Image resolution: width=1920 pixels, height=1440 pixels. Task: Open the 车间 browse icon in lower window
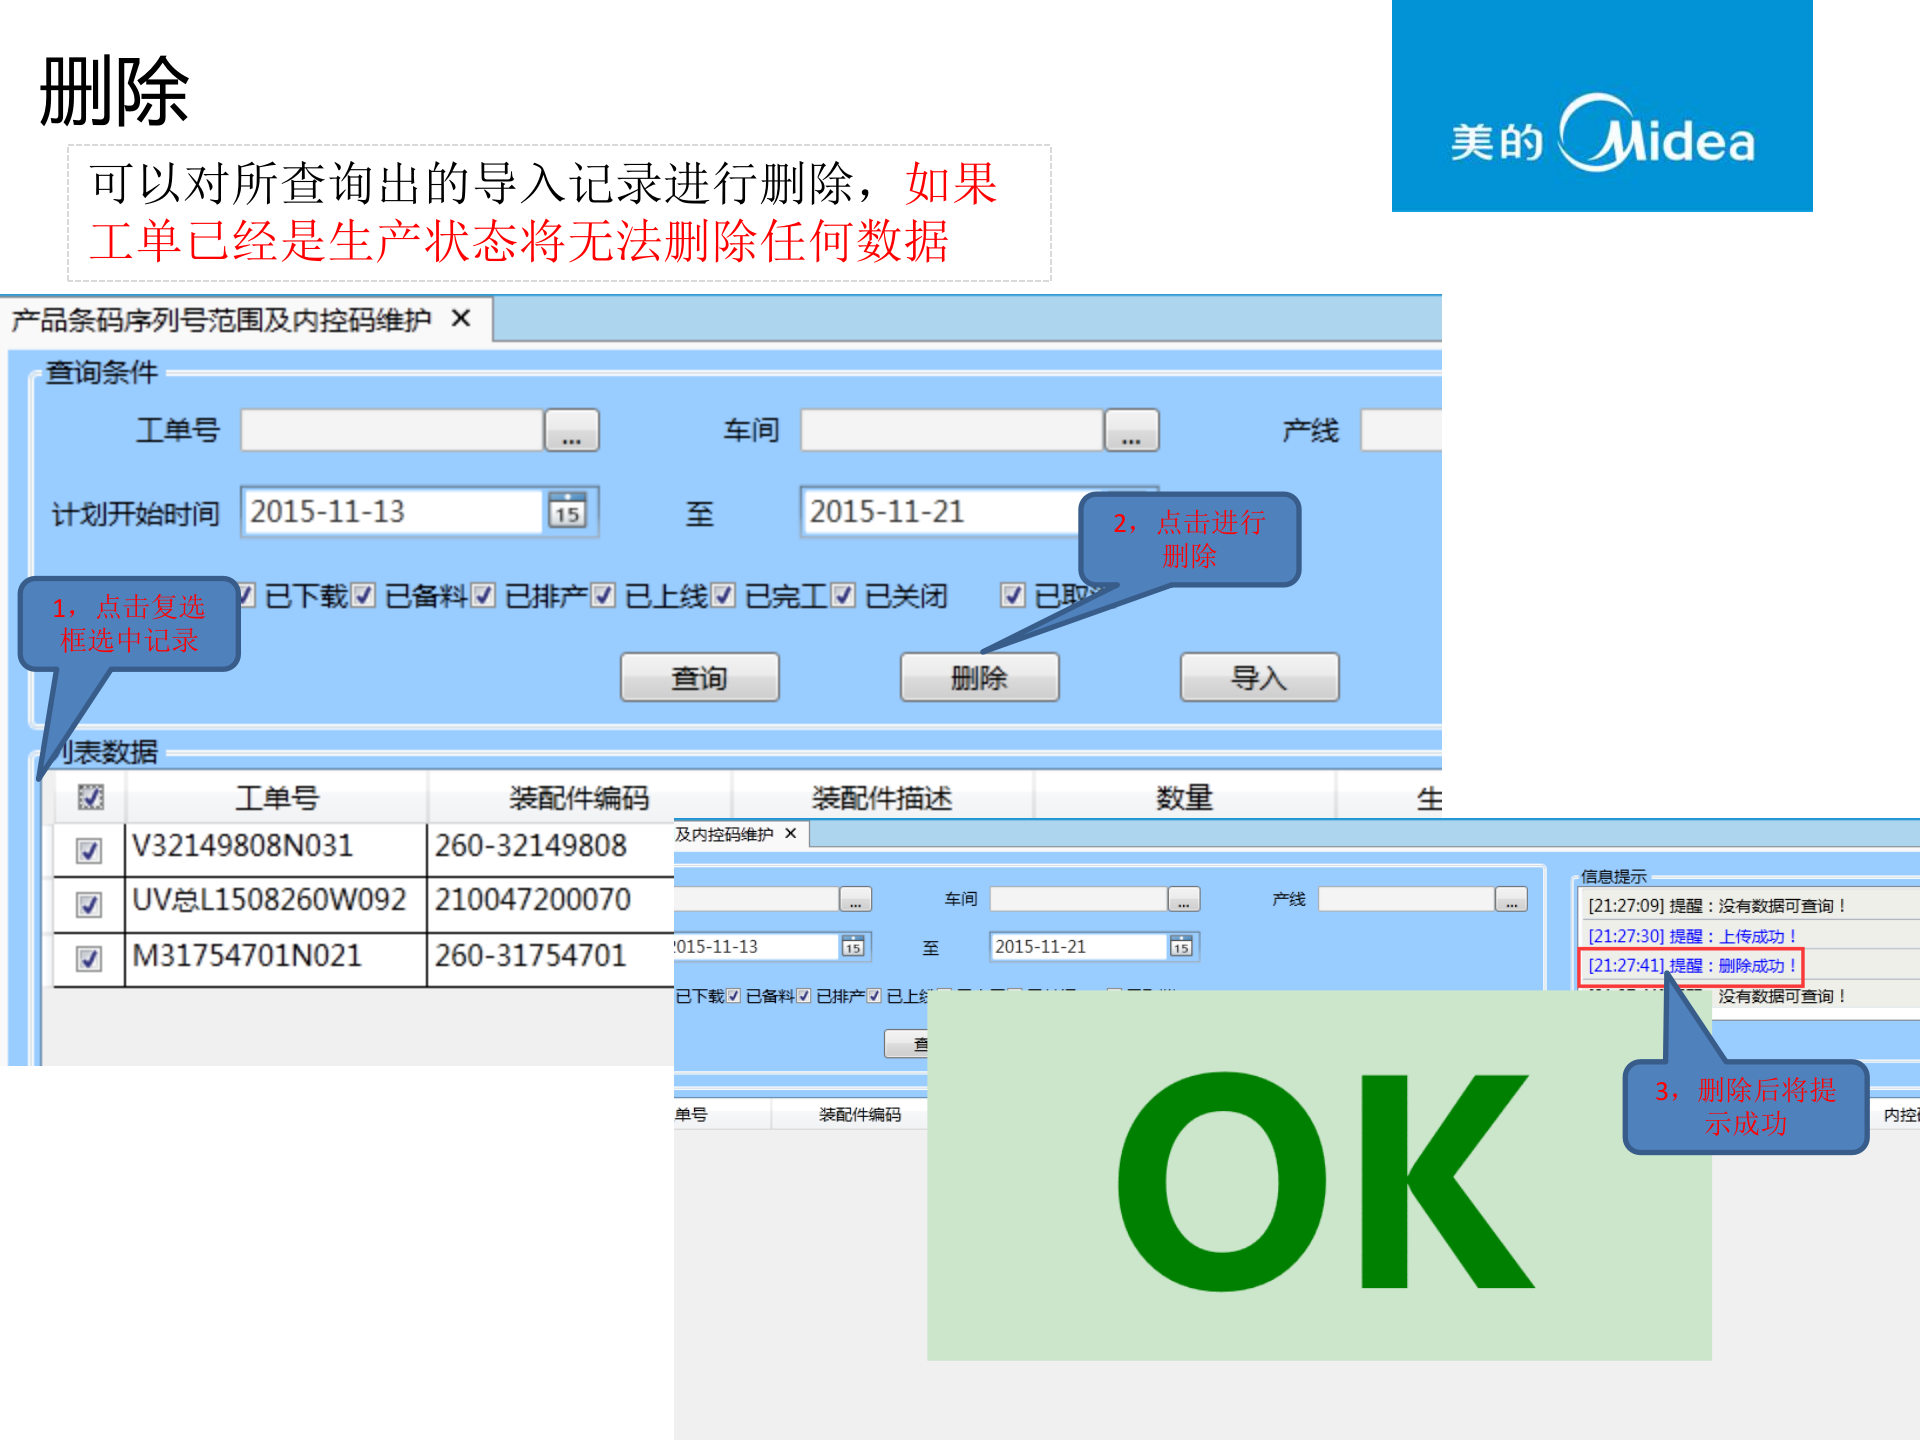click(1183, 898)
